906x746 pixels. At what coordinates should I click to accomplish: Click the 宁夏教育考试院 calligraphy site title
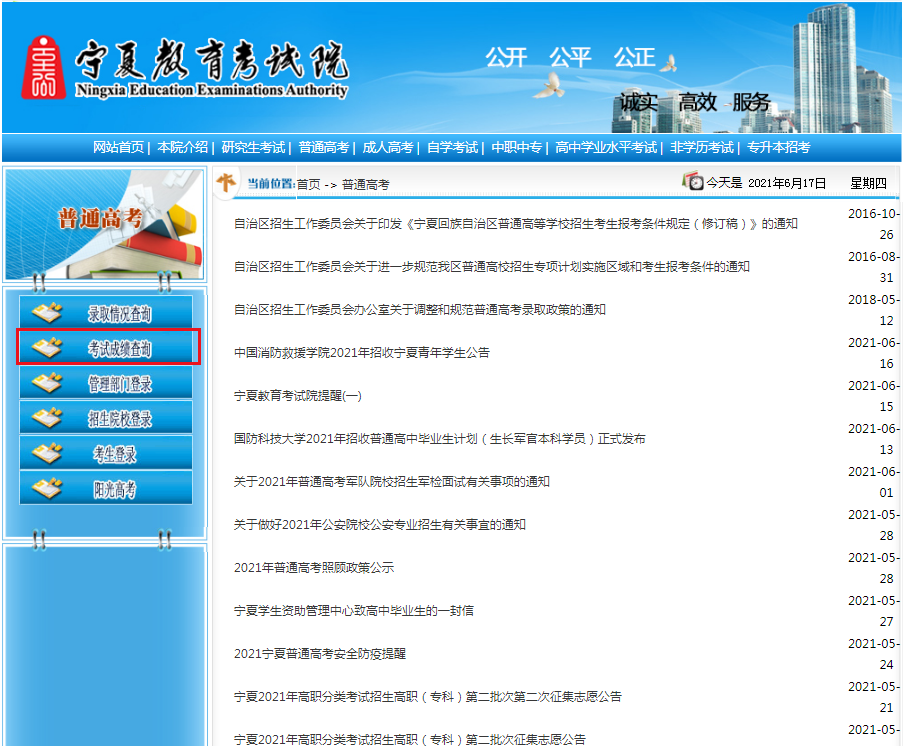[212, 60]
